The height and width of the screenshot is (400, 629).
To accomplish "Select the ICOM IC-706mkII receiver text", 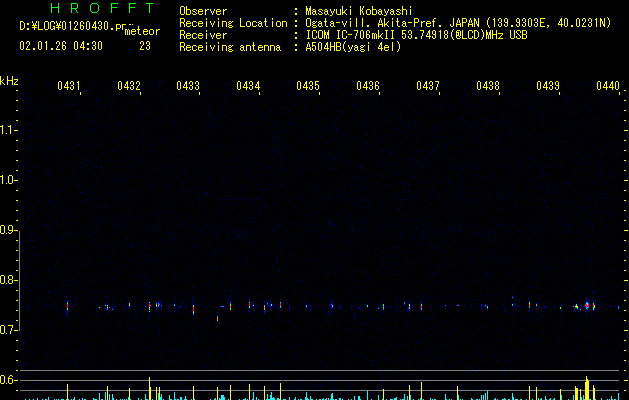I will pos(416,35).
